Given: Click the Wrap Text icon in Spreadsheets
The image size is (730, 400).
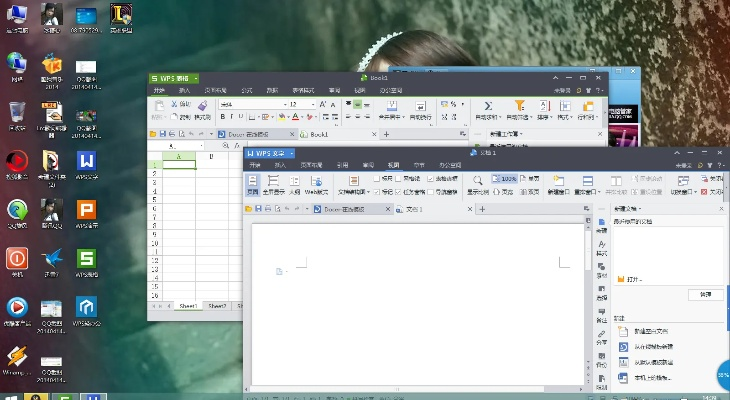Looking at the screenshot, I should coord(420,110).
